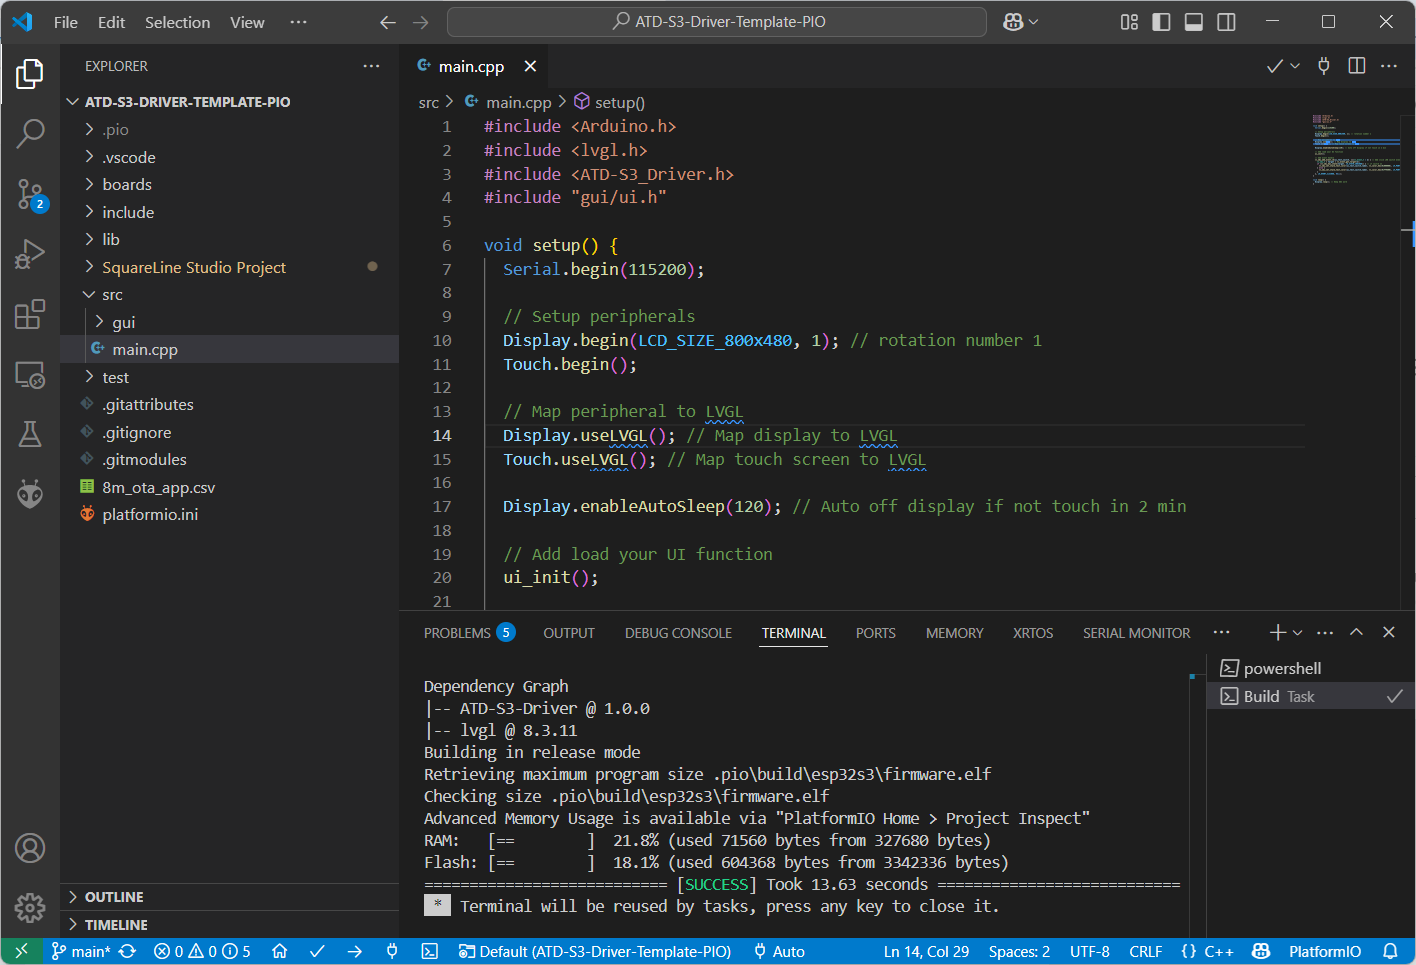Expand the OUTLINE section

[114, 897]
